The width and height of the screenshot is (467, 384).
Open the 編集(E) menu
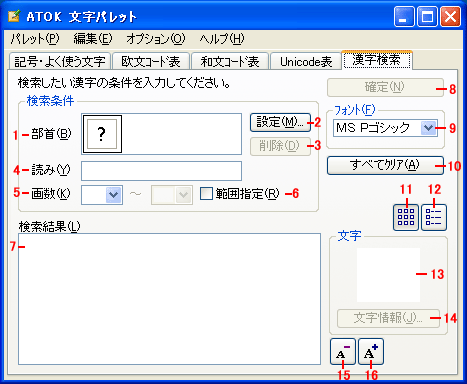tap(93, 39)
